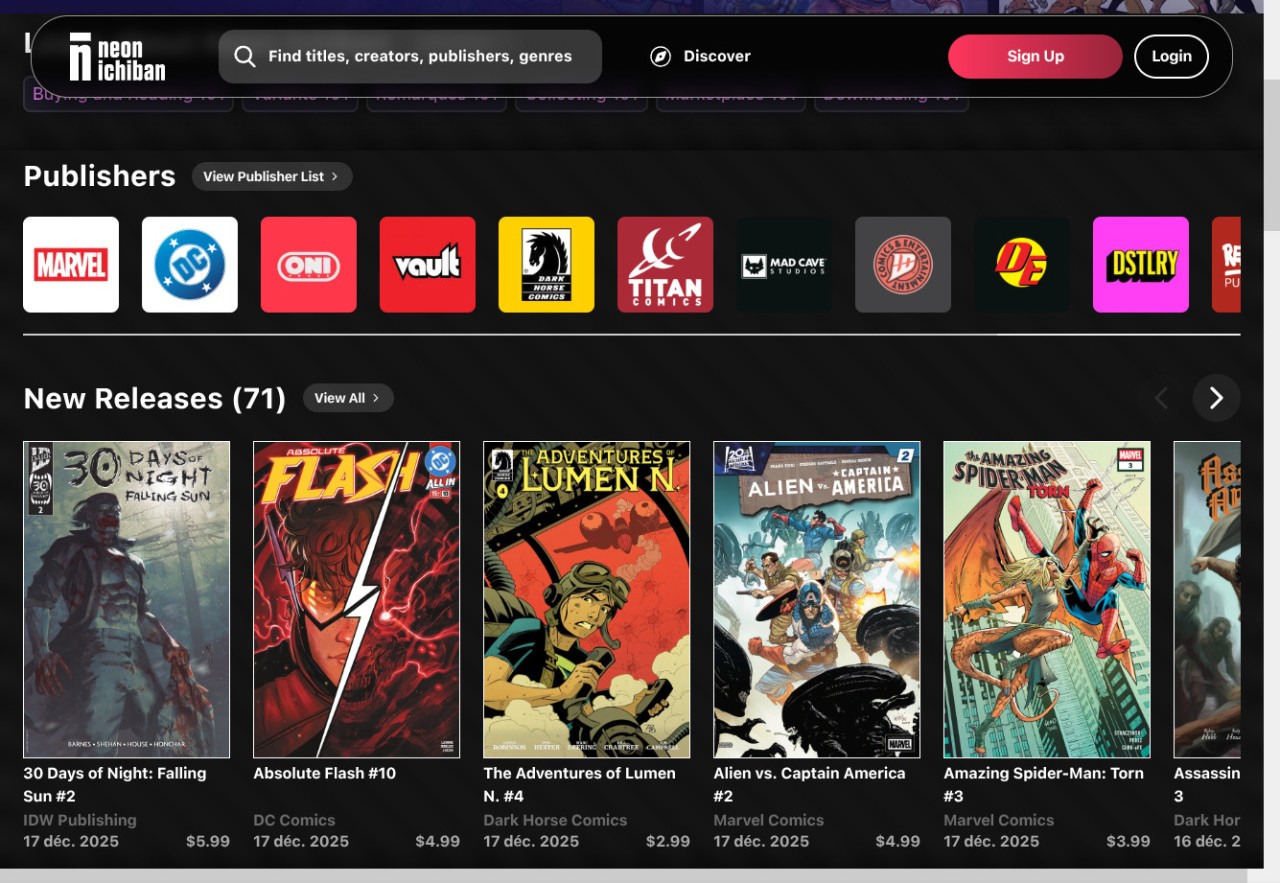Expand View All new releases

[347, 398]
